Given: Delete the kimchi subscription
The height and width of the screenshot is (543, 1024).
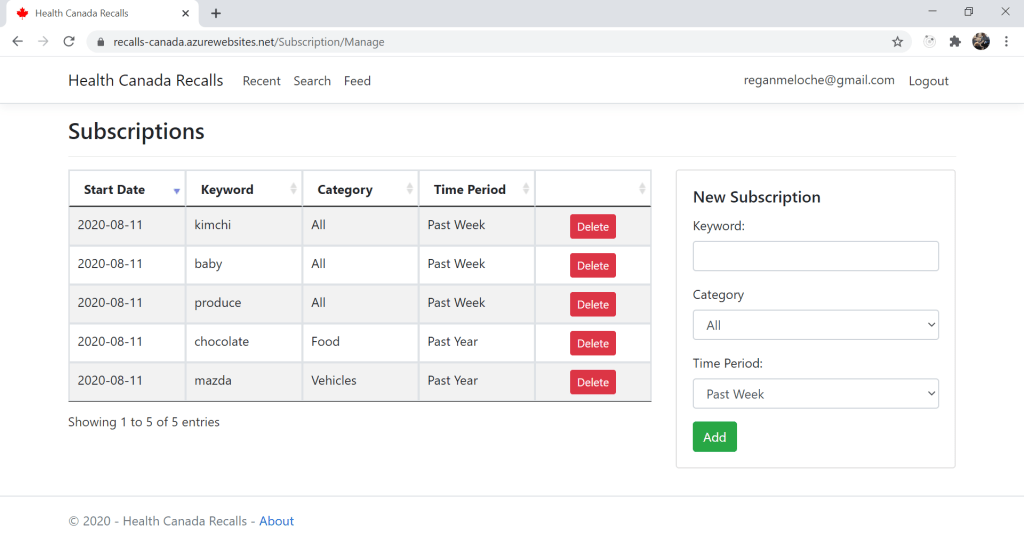Looking at the screenshot, I should pyautogui.click(x=592, y=227).
